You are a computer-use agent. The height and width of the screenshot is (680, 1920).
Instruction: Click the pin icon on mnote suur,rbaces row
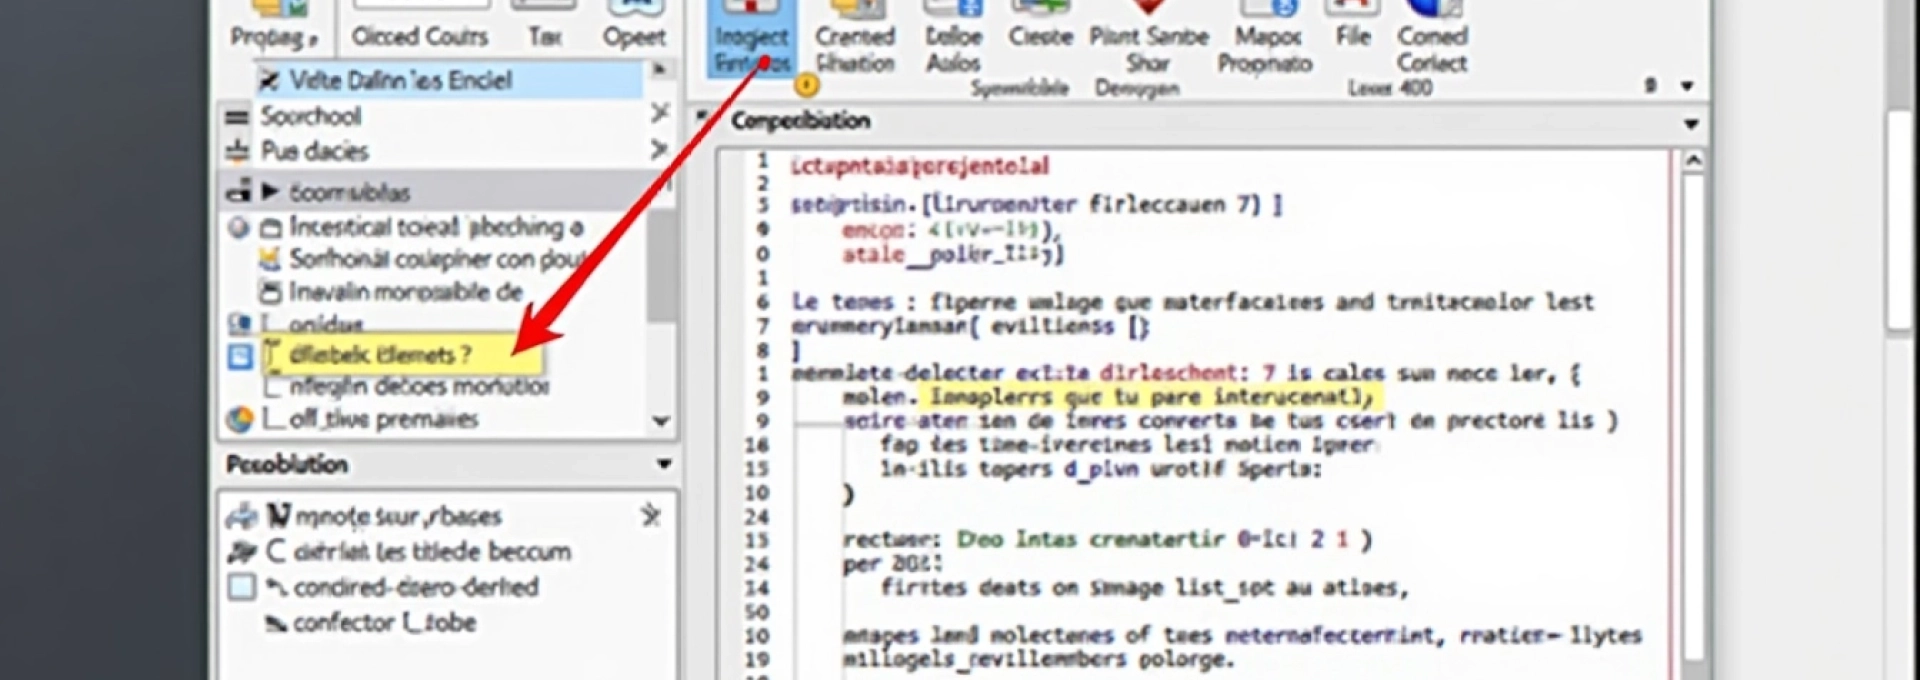pos(651,515)
